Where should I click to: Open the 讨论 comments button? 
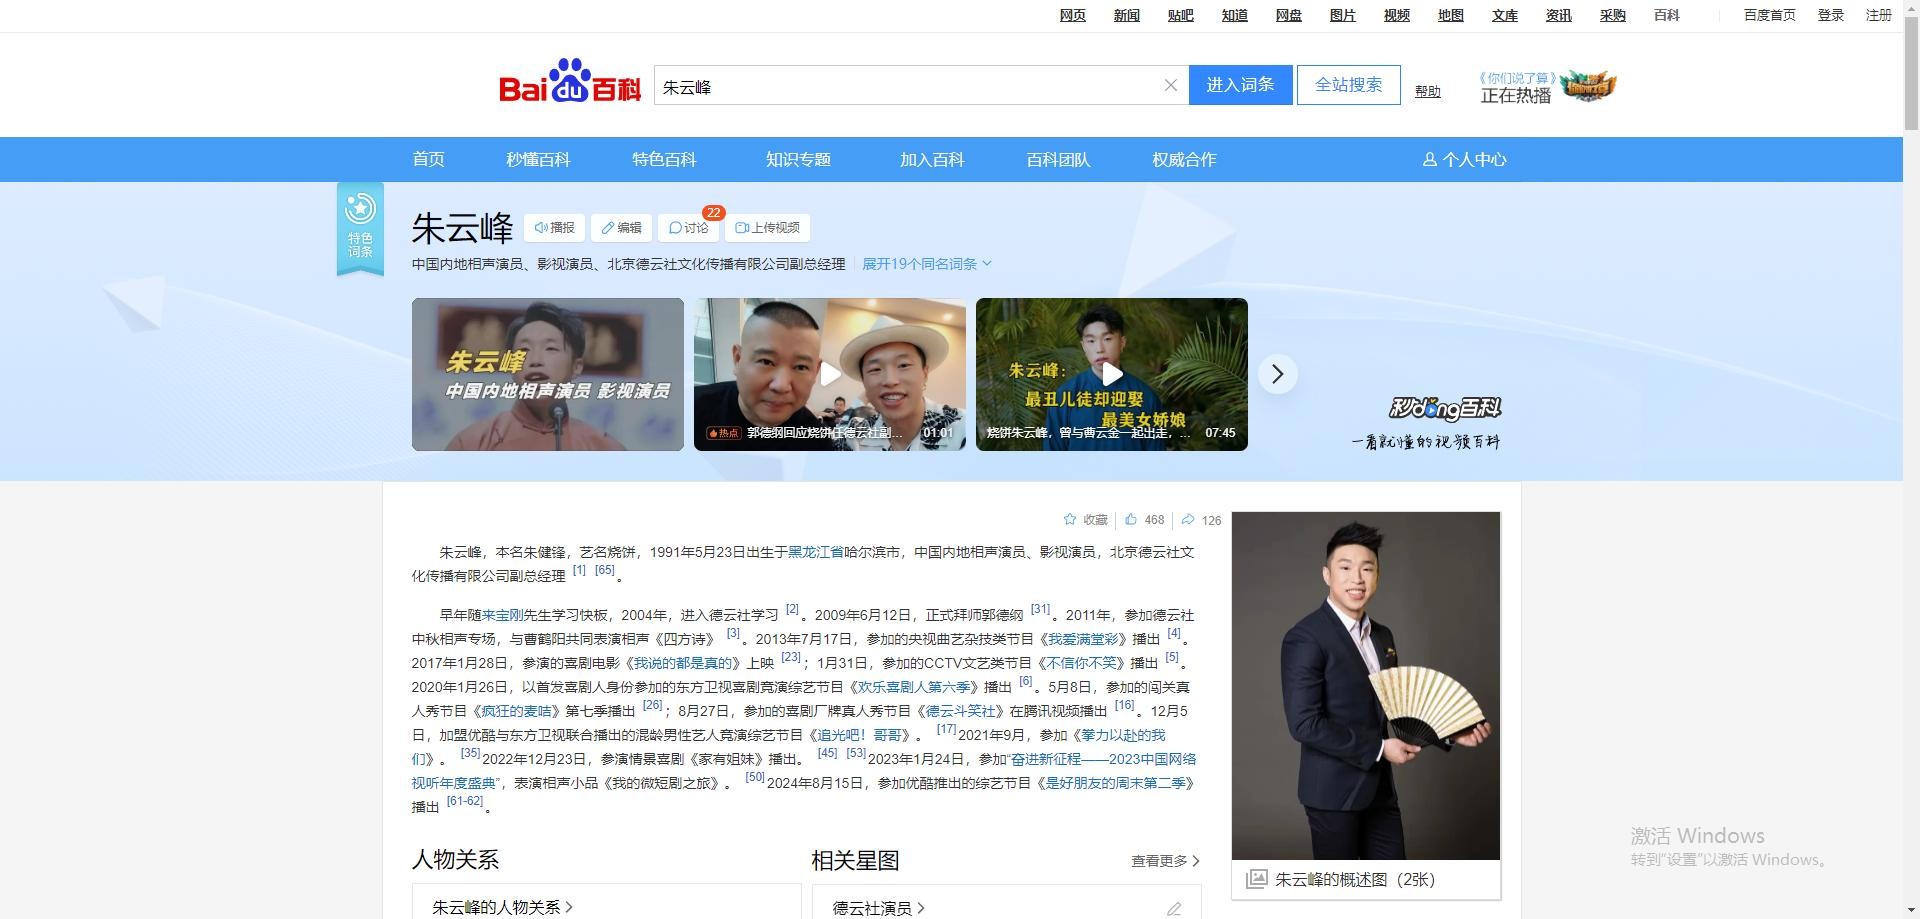point(688,228)
